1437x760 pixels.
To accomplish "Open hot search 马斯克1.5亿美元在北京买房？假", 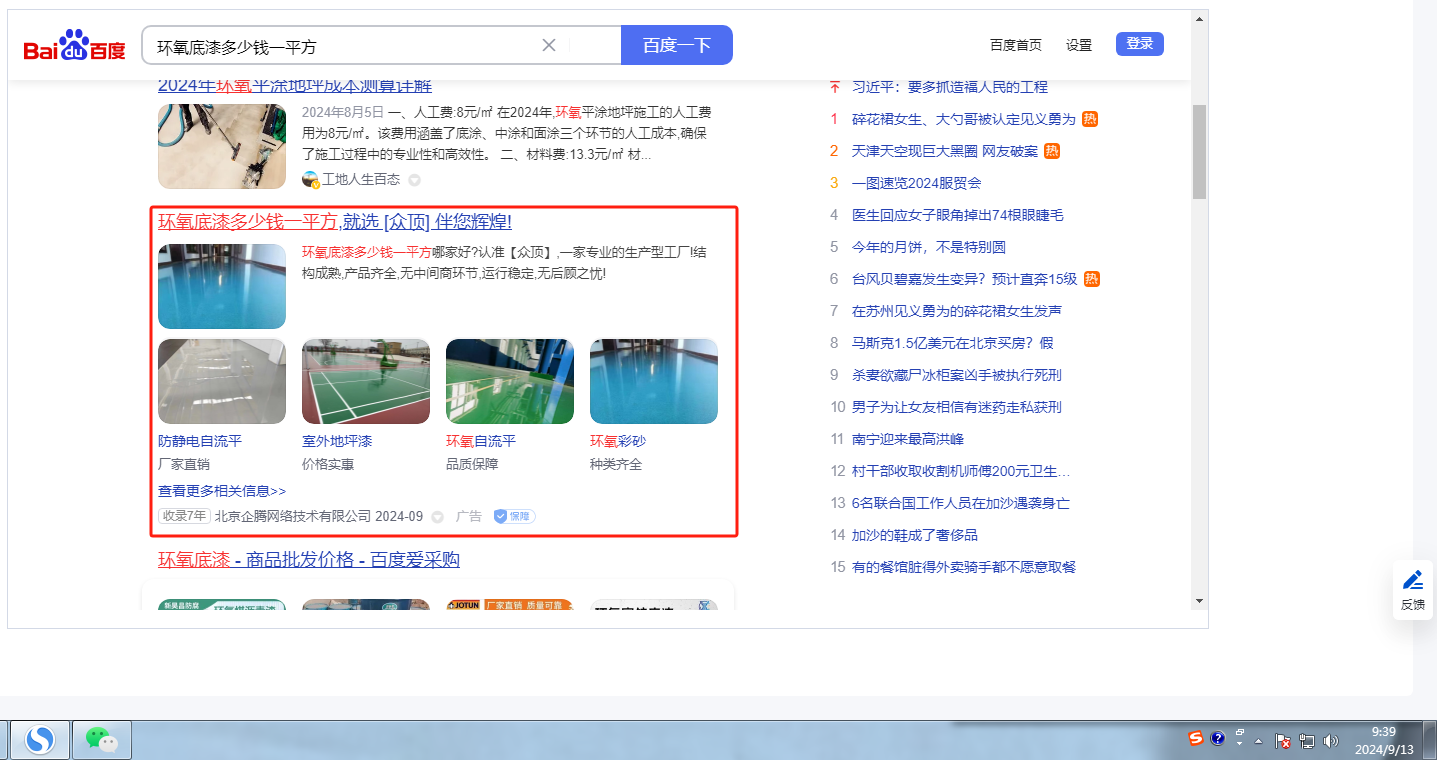I will pos(953,343).
